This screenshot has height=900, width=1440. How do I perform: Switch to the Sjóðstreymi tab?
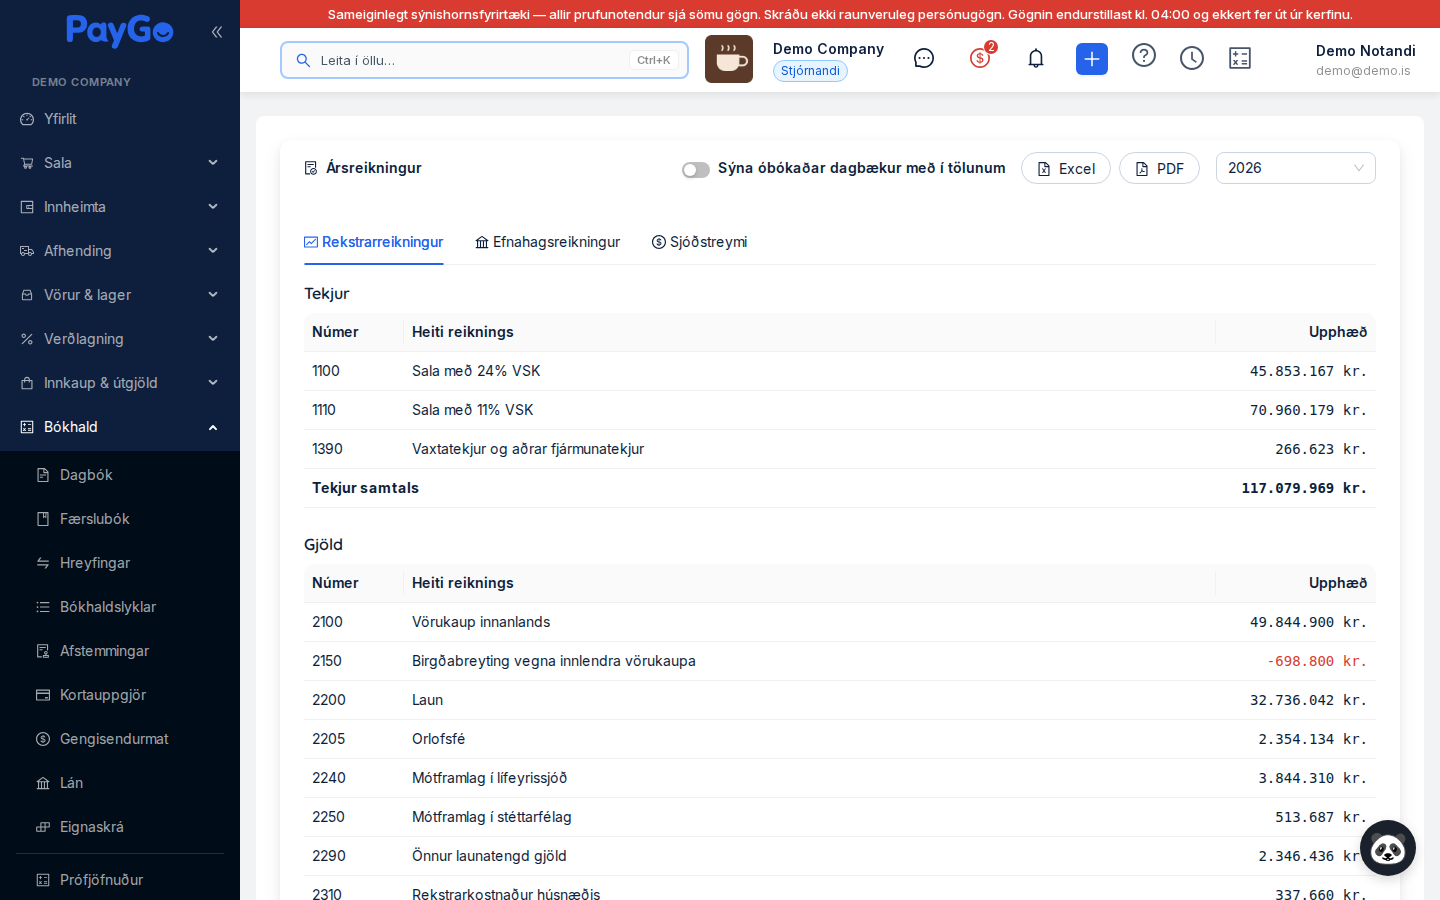point(699,242)
